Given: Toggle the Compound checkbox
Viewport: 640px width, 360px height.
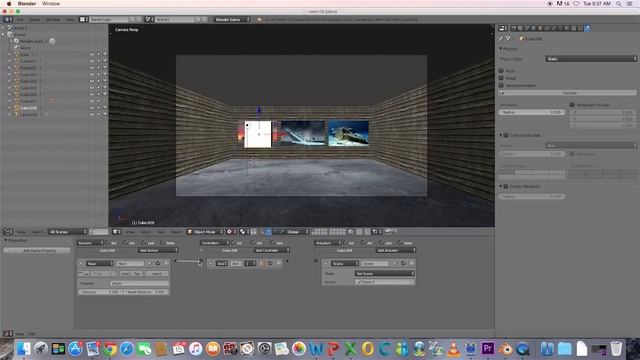Looking at the screenshot, I should tap(572, 154).
